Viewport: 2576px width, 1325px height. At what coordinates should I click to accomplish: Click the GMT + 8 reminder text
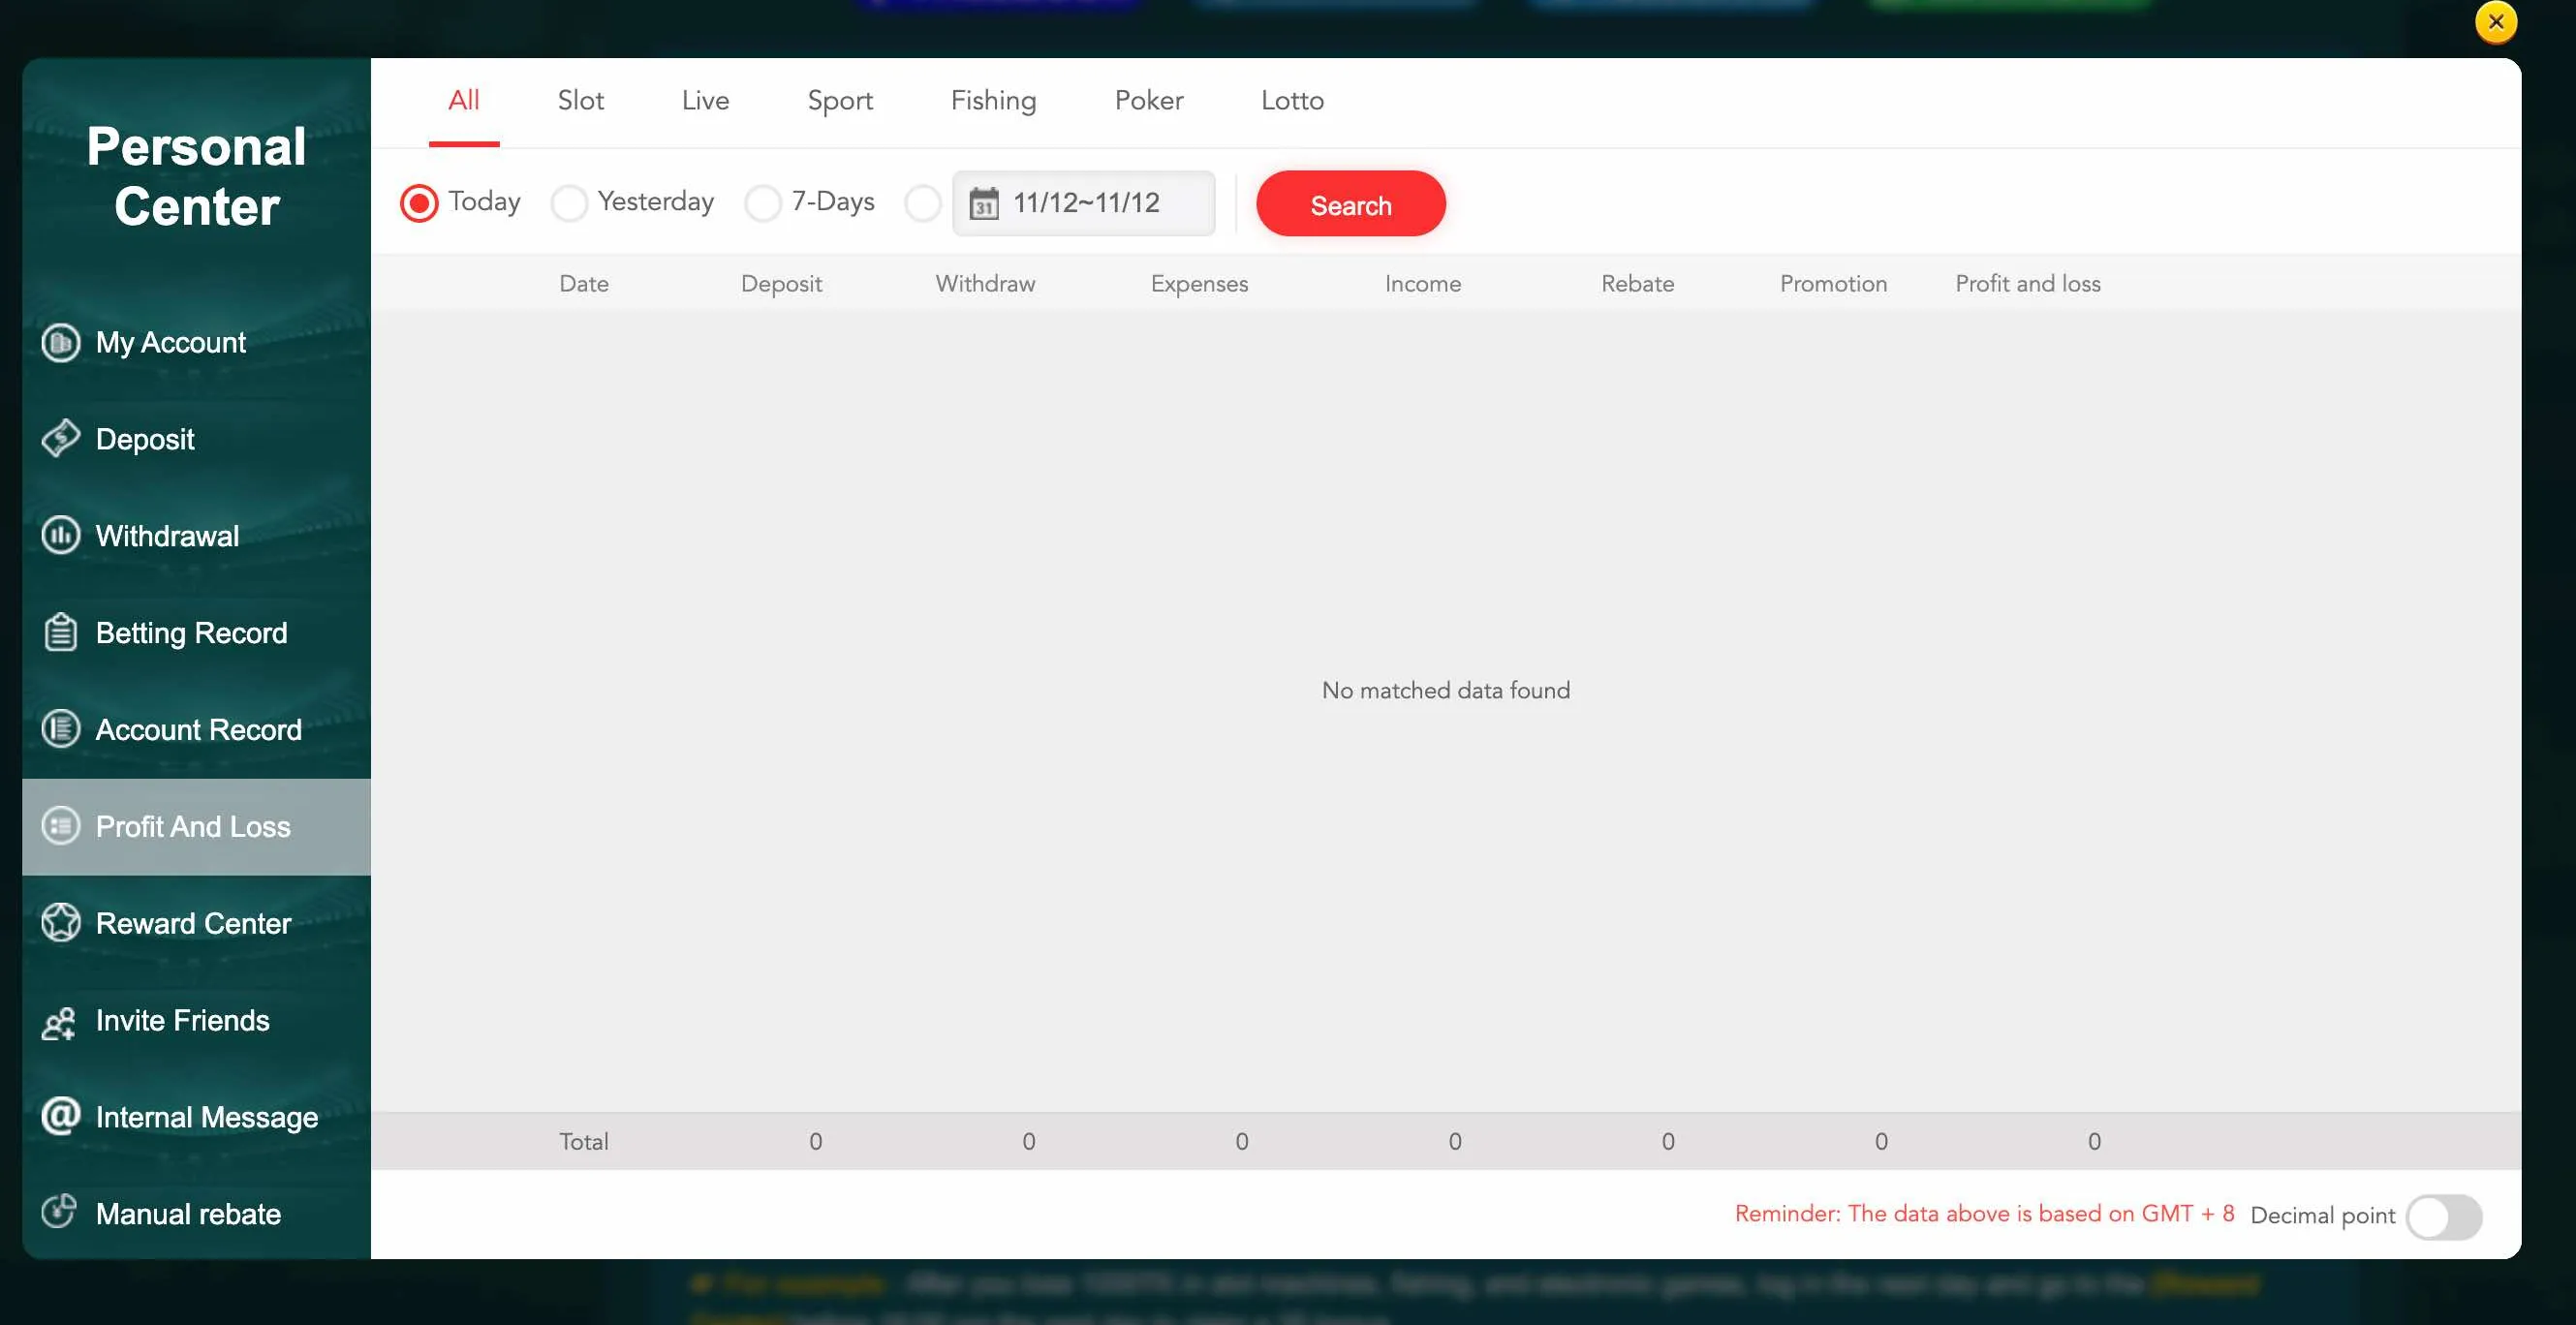(x=1984, y=1213)
